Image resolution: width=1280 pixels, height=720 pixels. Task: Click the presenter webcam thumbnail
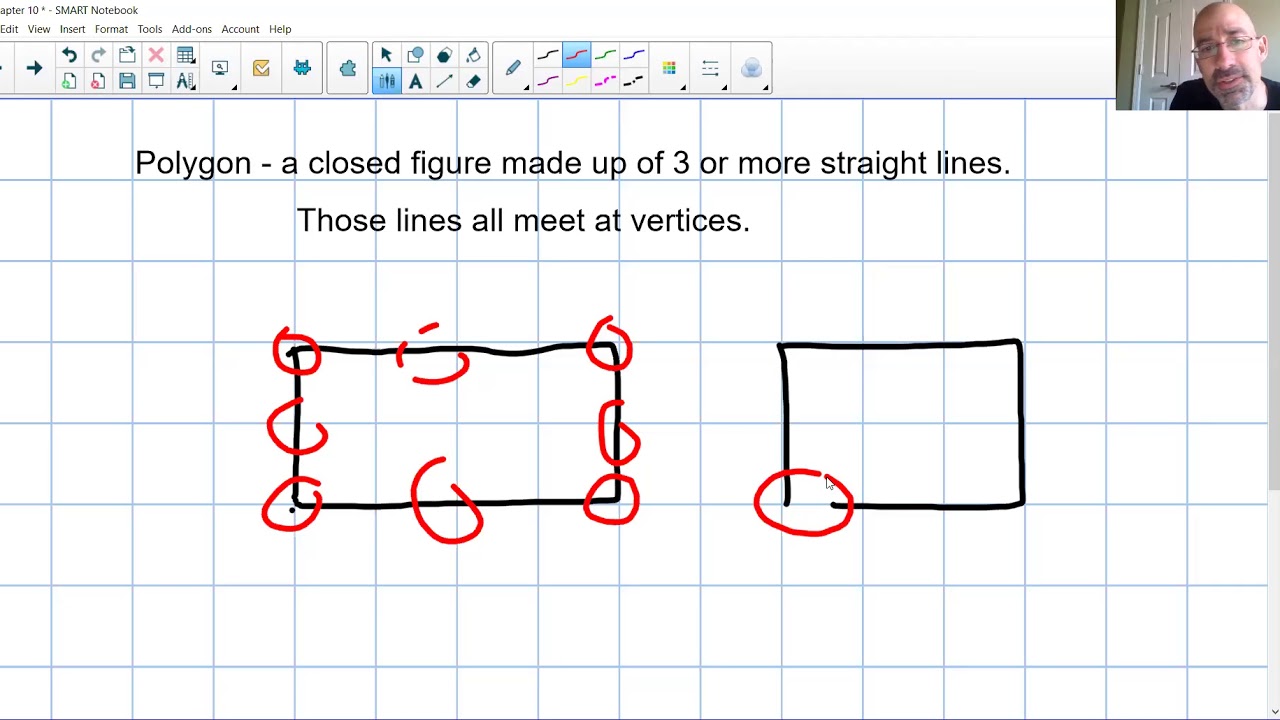[1198, 55]
